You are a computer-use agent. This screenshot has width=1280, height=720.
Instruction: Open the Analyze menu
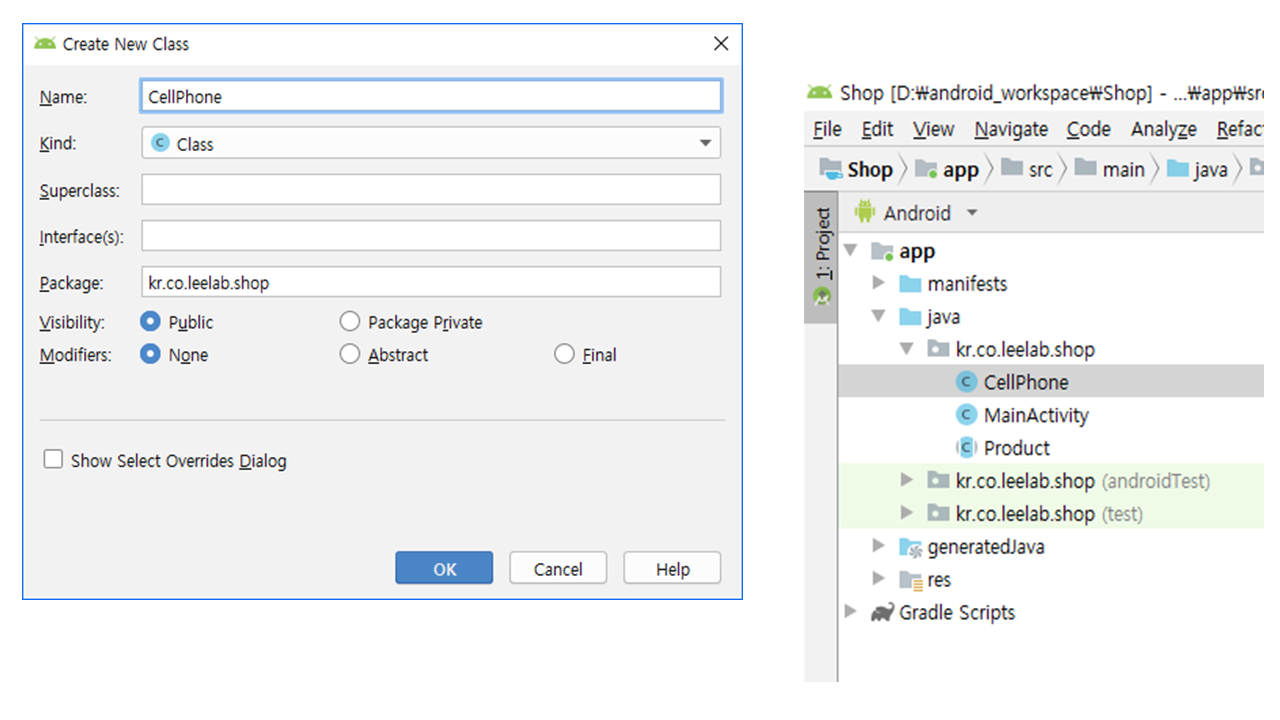(x=1163, y=129)
